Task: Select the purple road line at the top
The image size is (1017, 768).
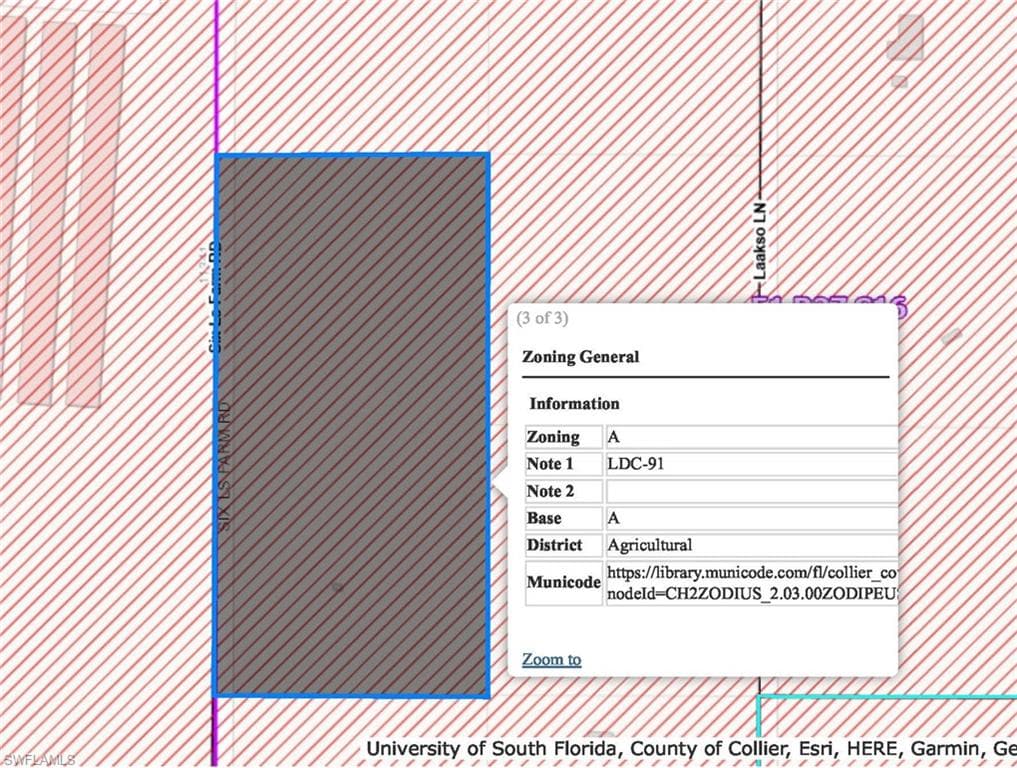Action: tap(217, 77)
